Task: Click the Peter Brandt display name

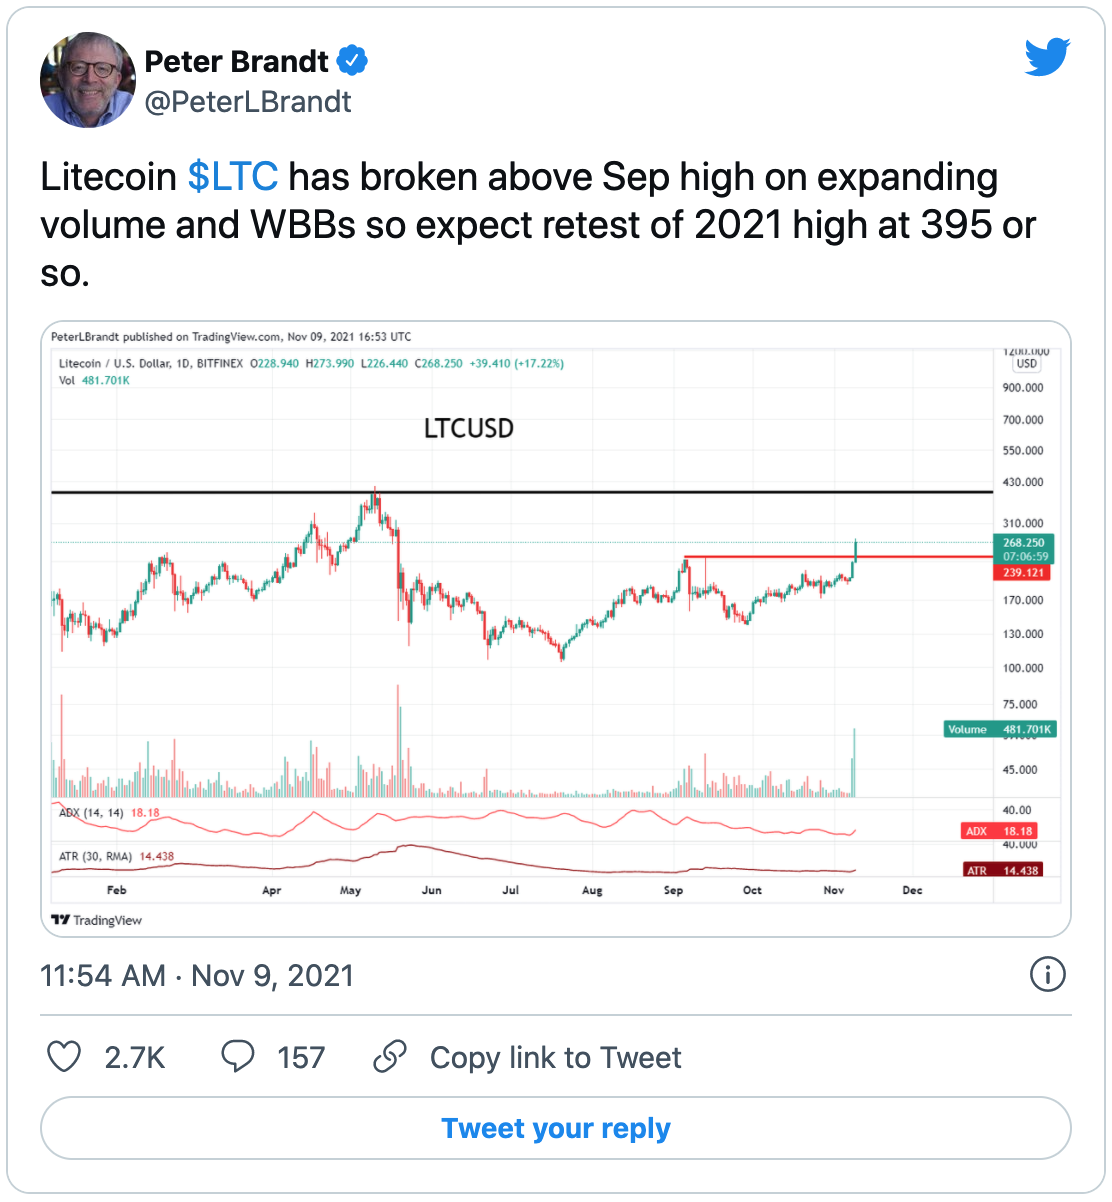Action: [x=236, y=61]
